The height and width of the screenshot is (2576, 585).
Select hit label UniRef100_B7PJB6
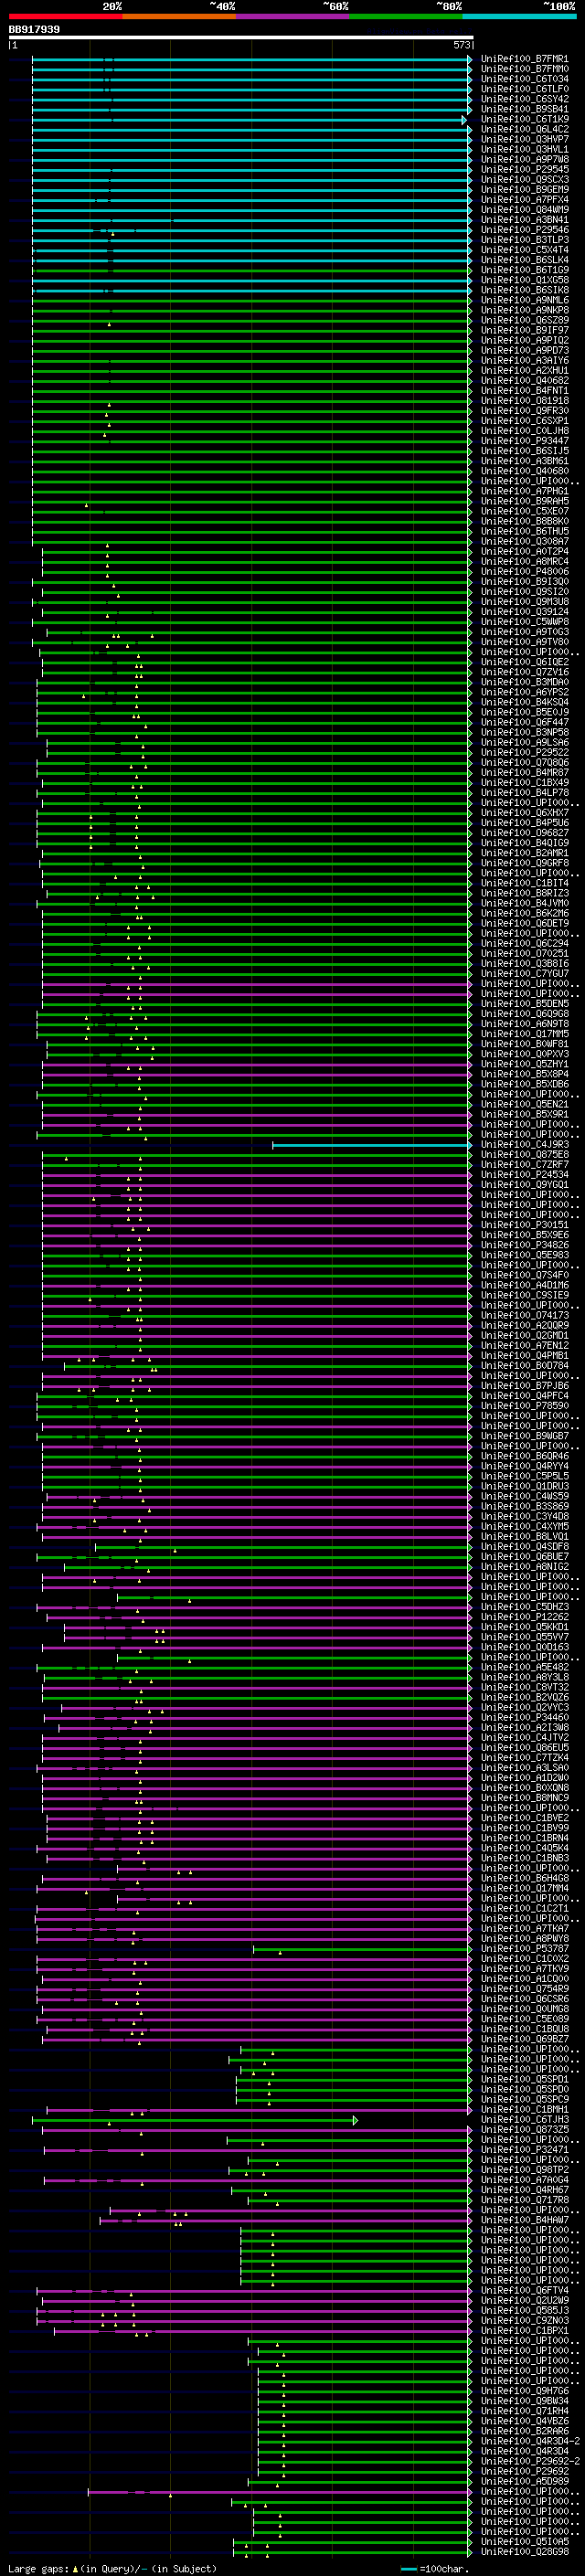pos(525,1386)
